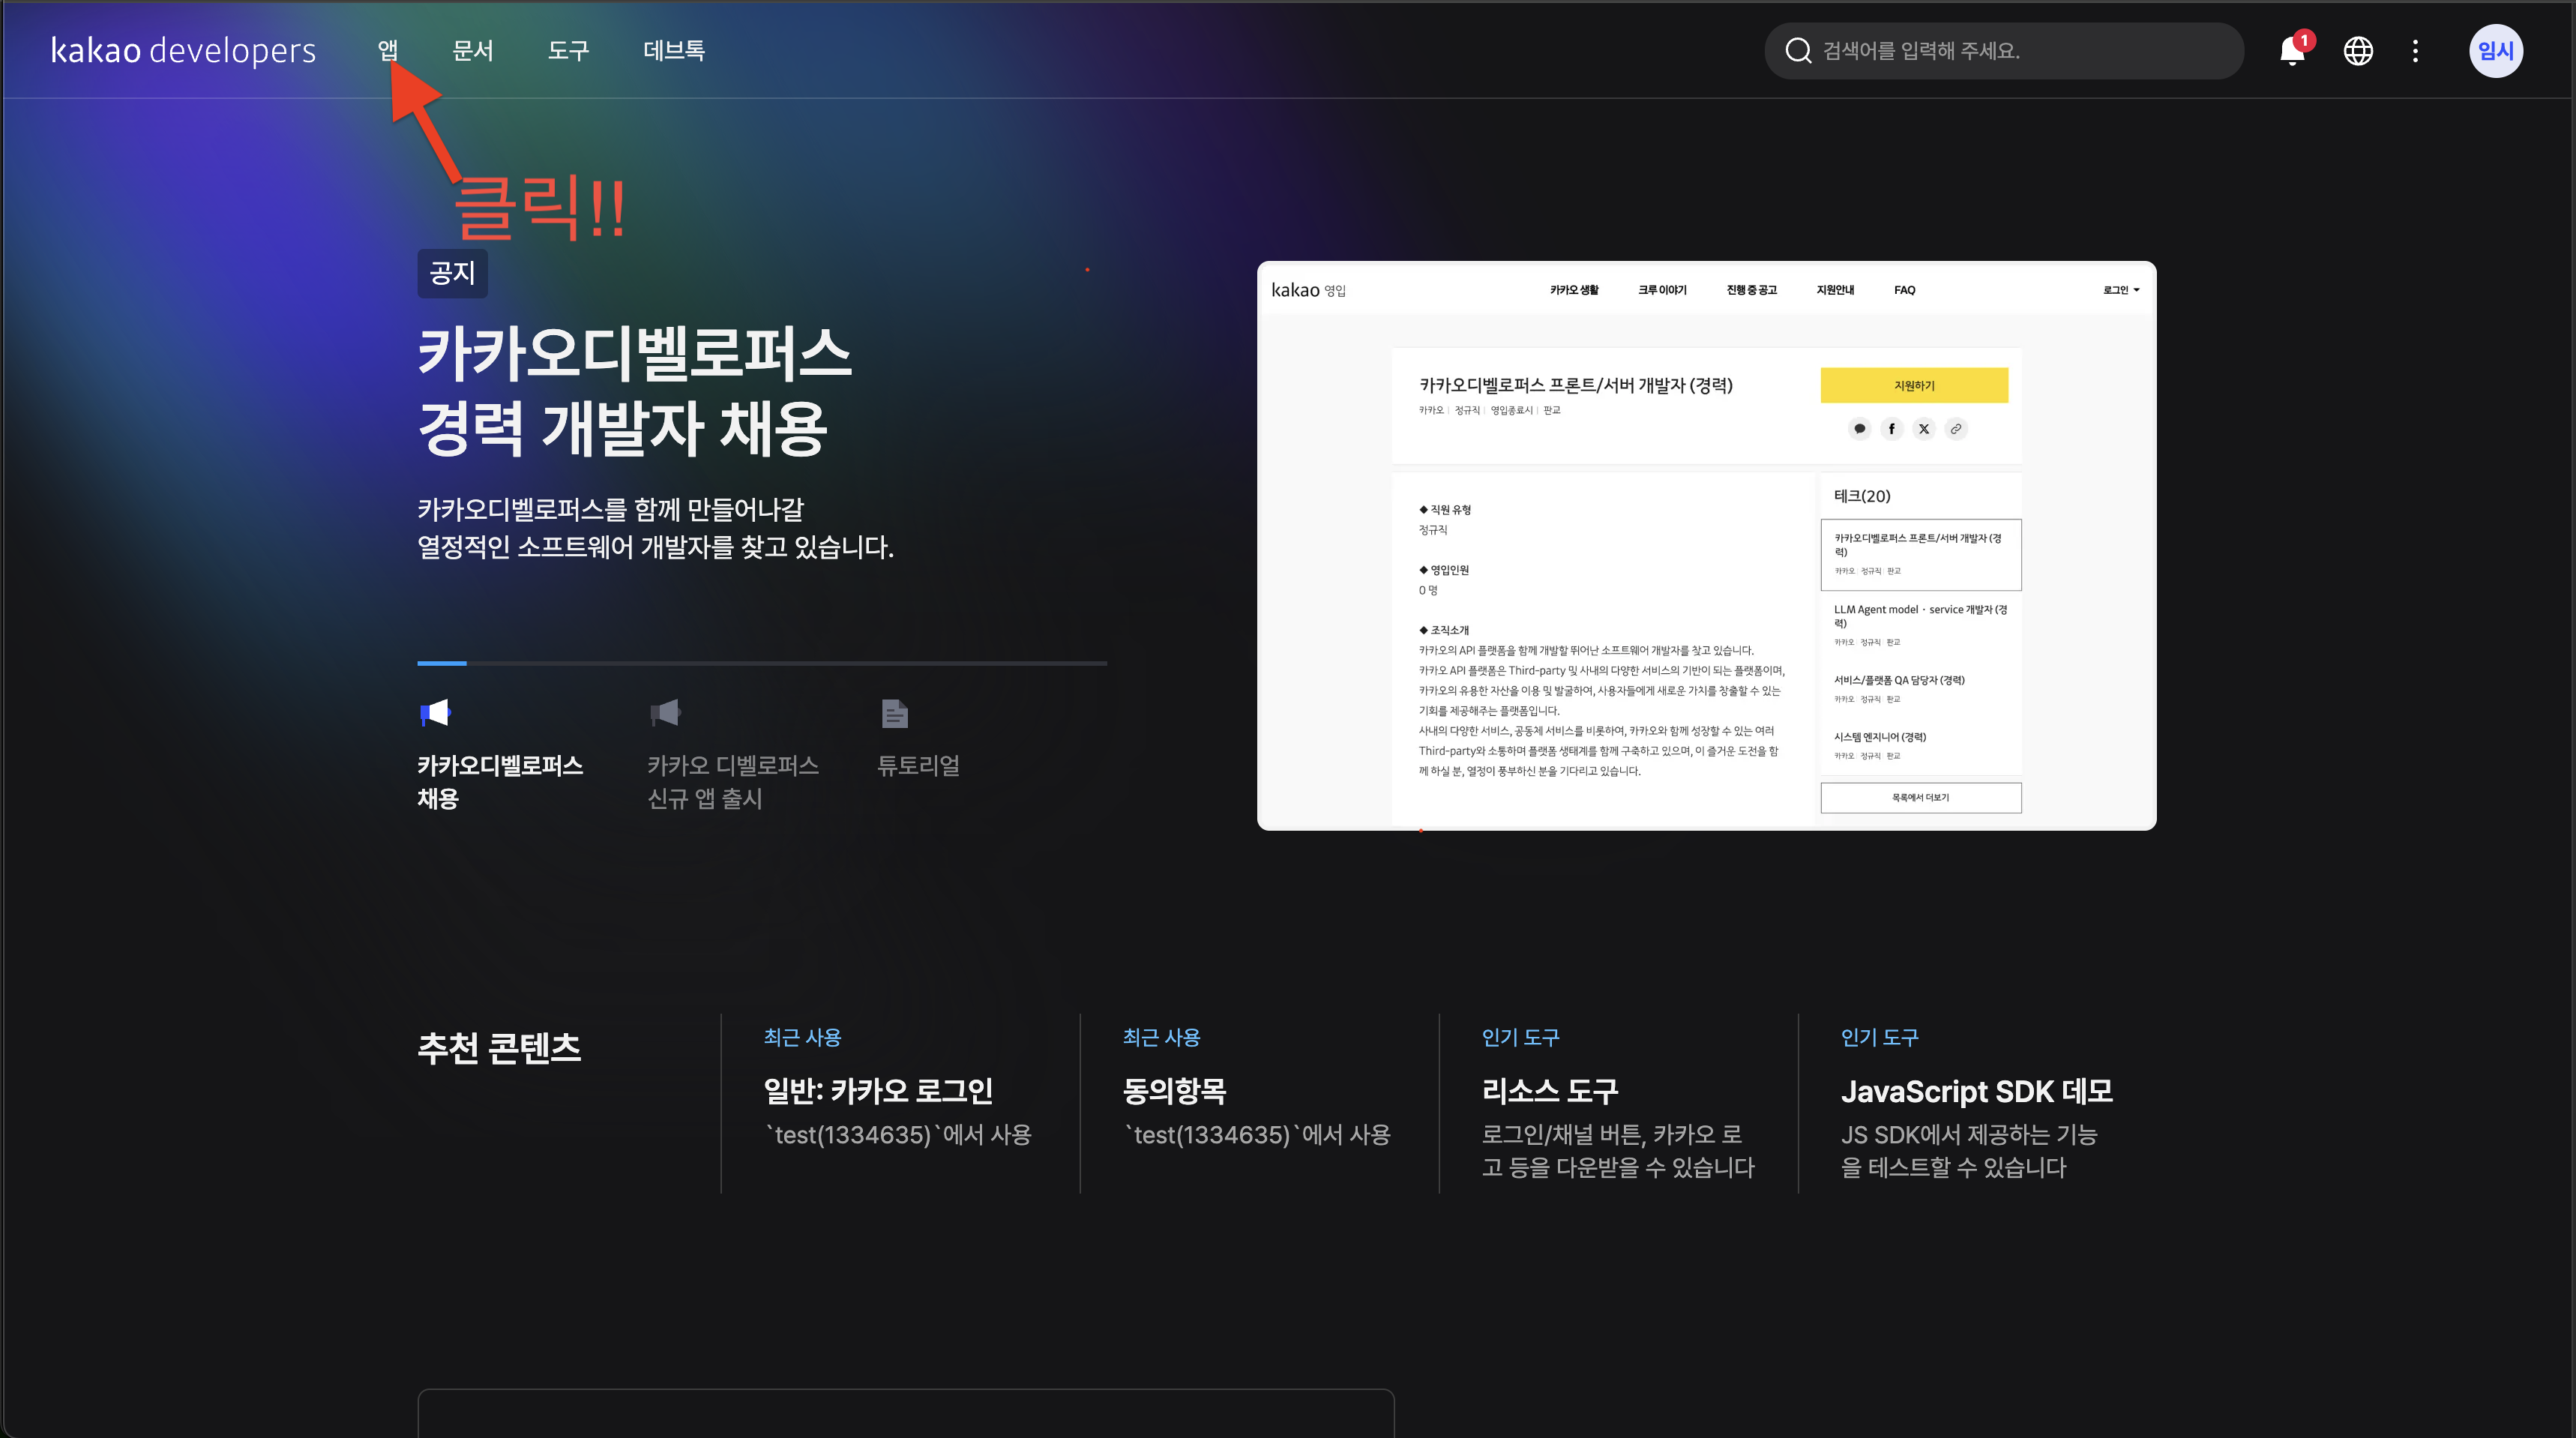Click the 임시 profile avatar

(2495, 51)
